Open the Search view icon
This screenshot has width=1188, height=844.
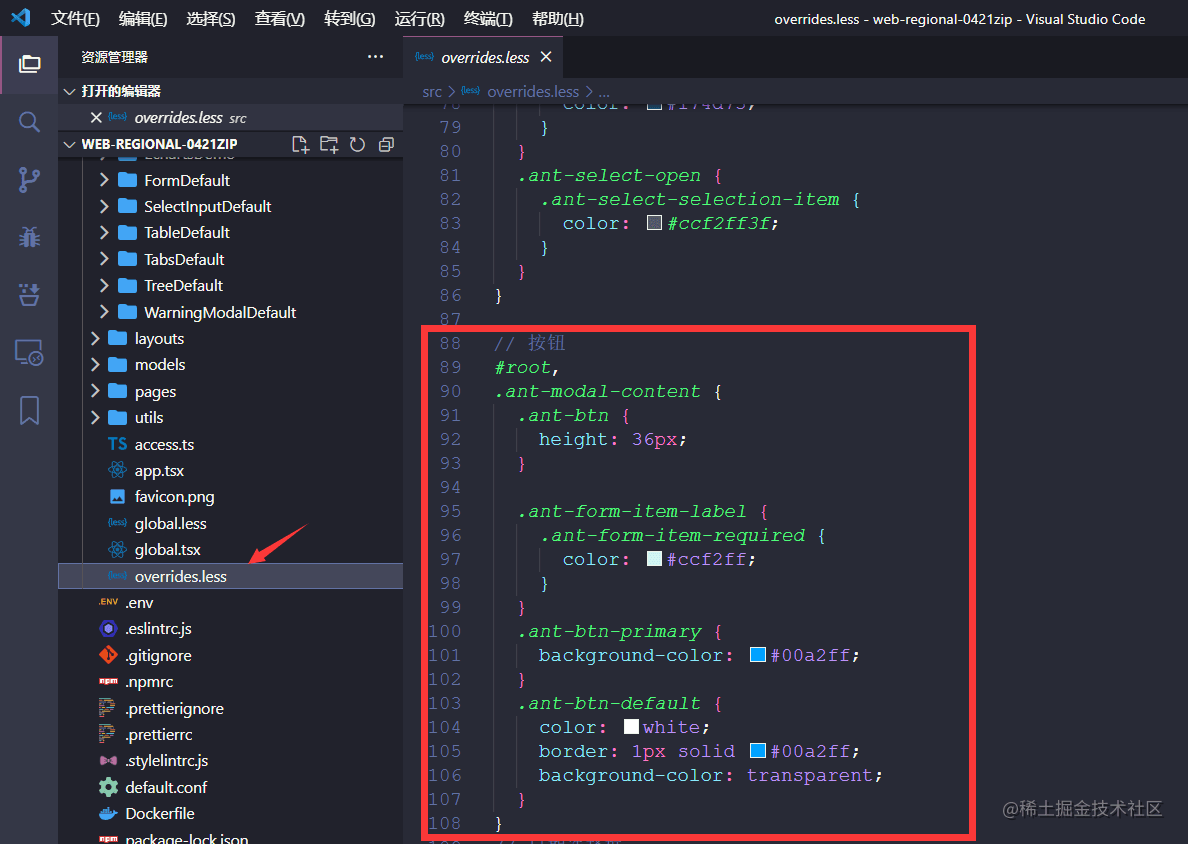click(x=29, y=122)
